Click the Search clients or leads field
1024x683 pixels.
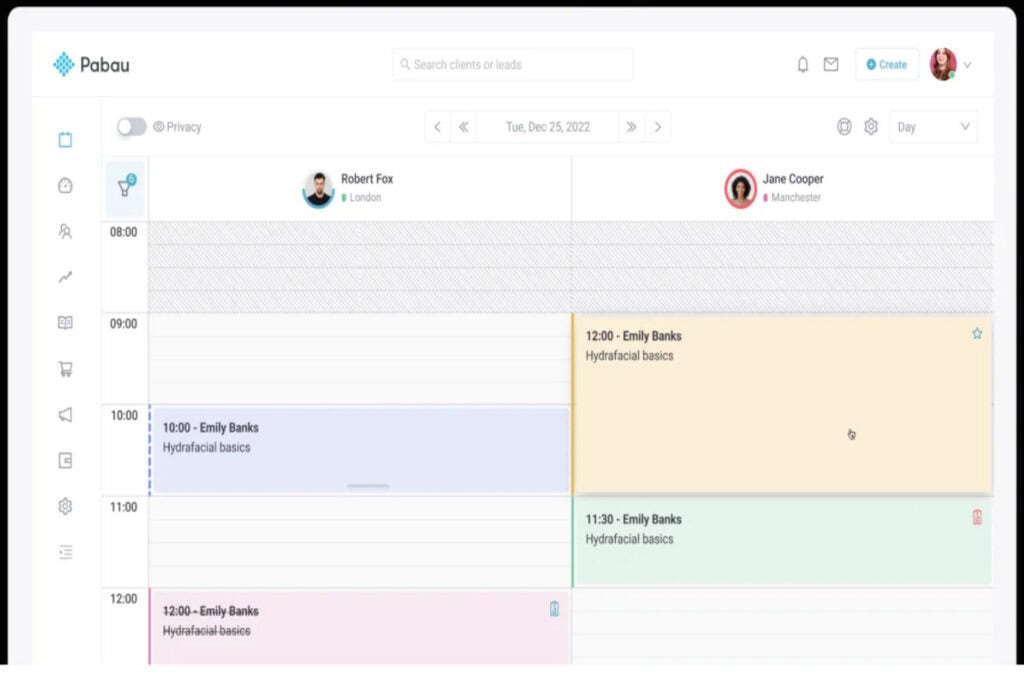click(x=512, y=65)
